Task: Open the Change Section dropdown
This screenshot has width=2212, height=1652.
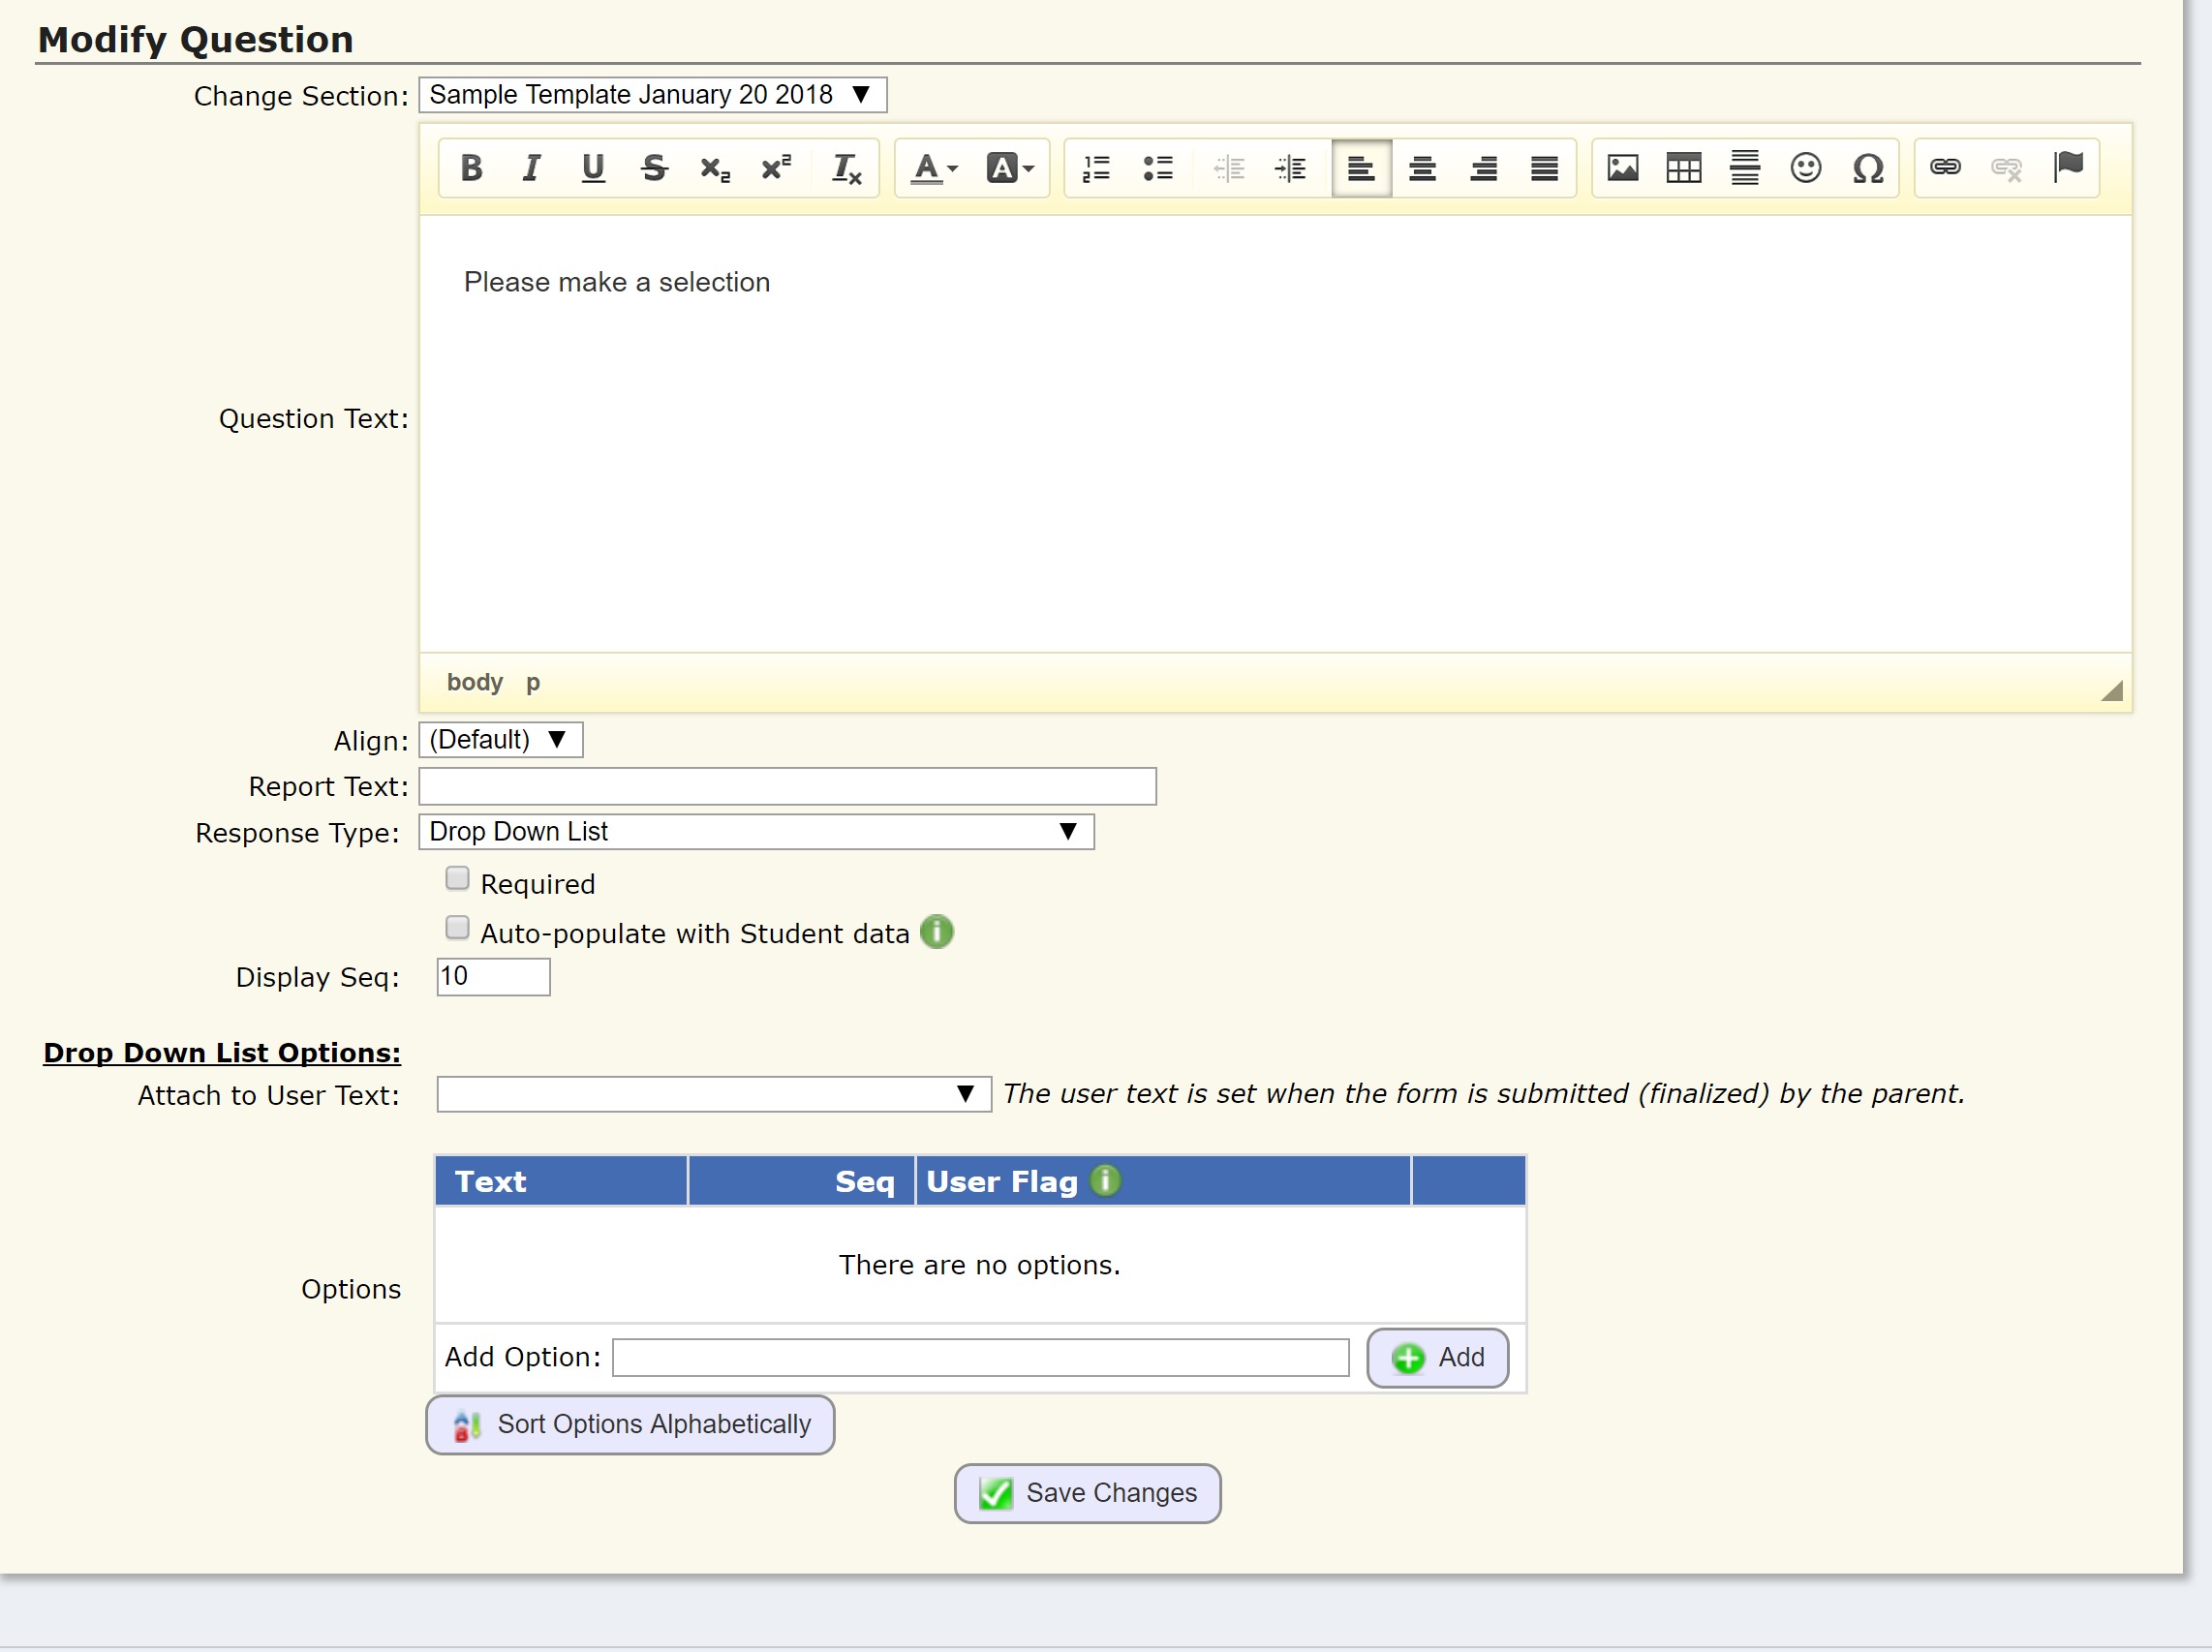Action: pos(652,95)
